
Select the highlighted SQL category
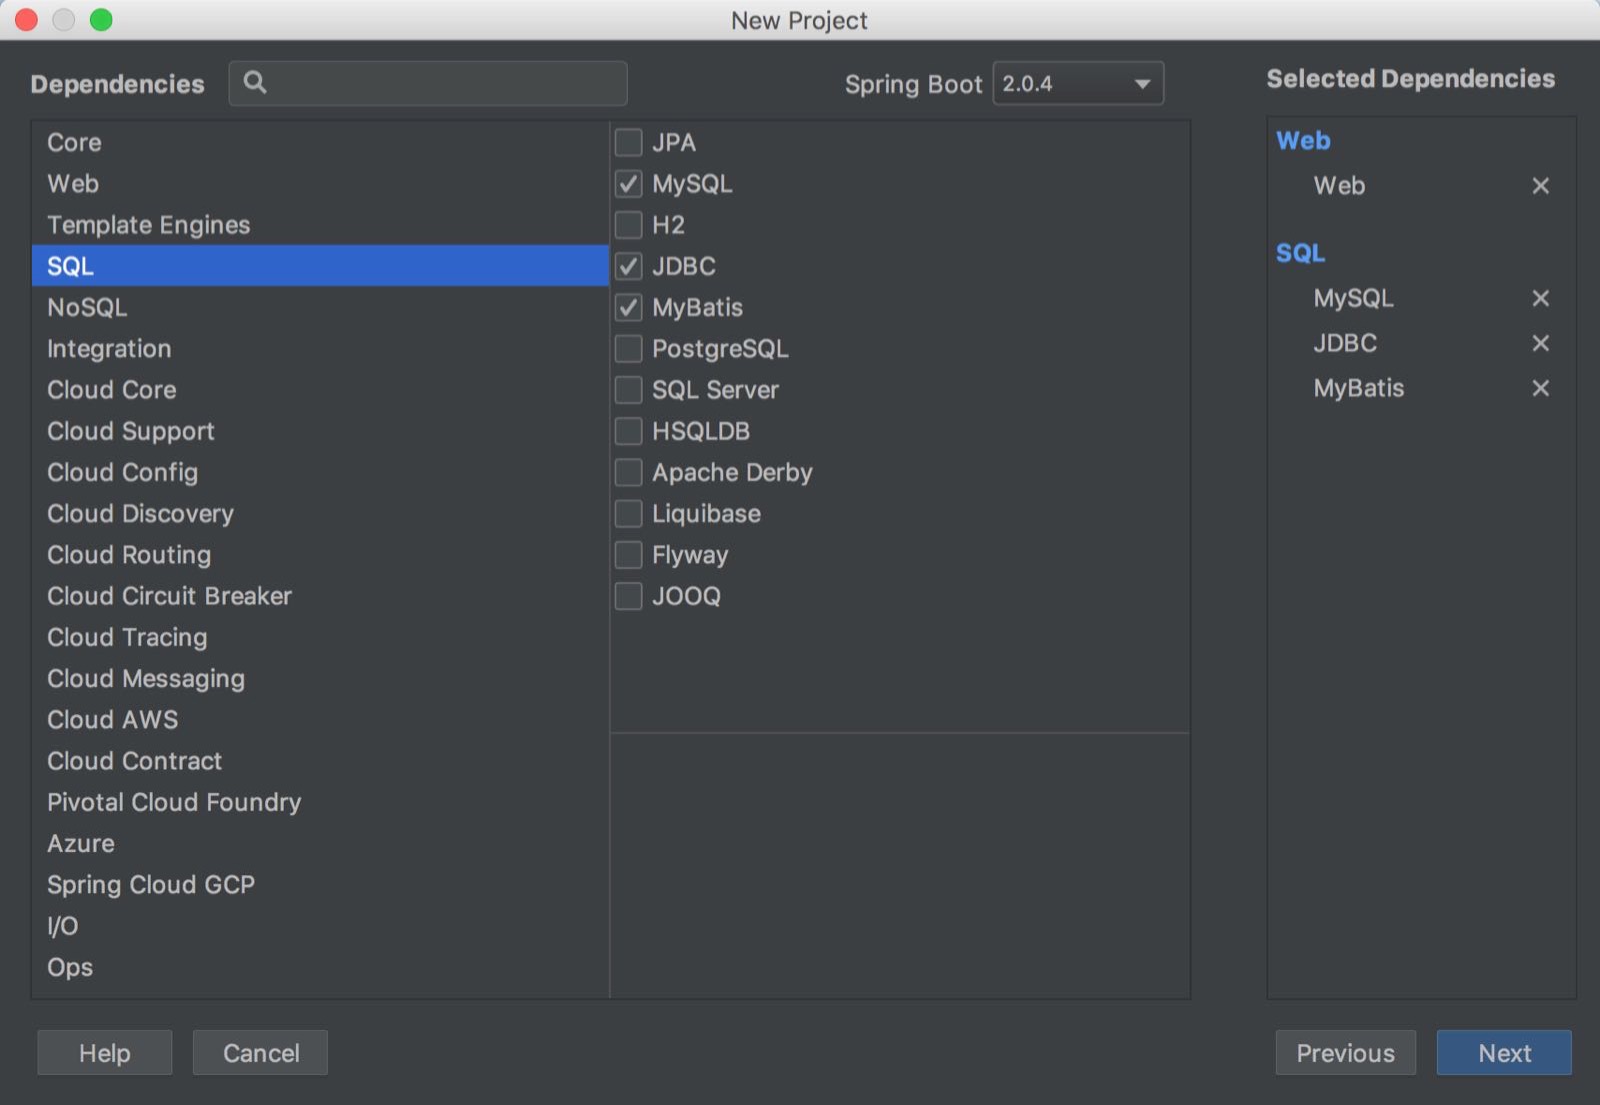[320, 266]
